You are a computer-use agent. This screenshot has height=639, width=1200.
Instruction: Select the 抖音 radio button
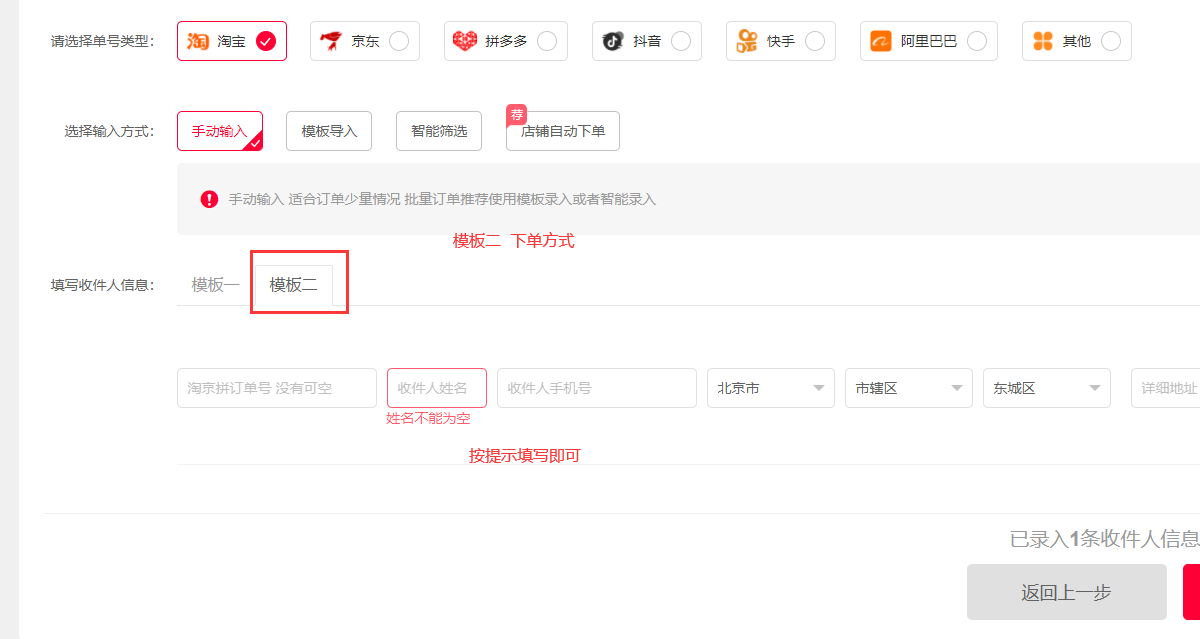(x=681, y=41)
